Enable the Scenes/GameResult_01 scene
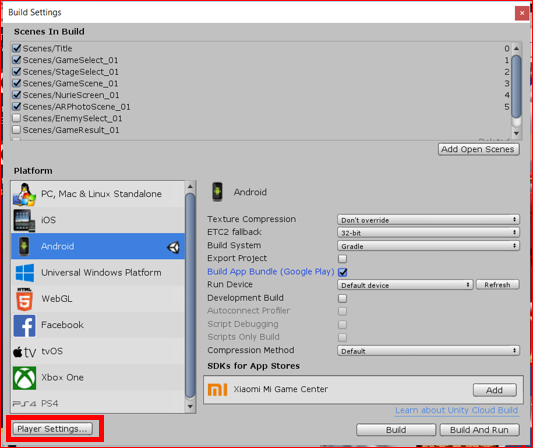The width and height of the screenshot is (533, 448). pos(16,130)
